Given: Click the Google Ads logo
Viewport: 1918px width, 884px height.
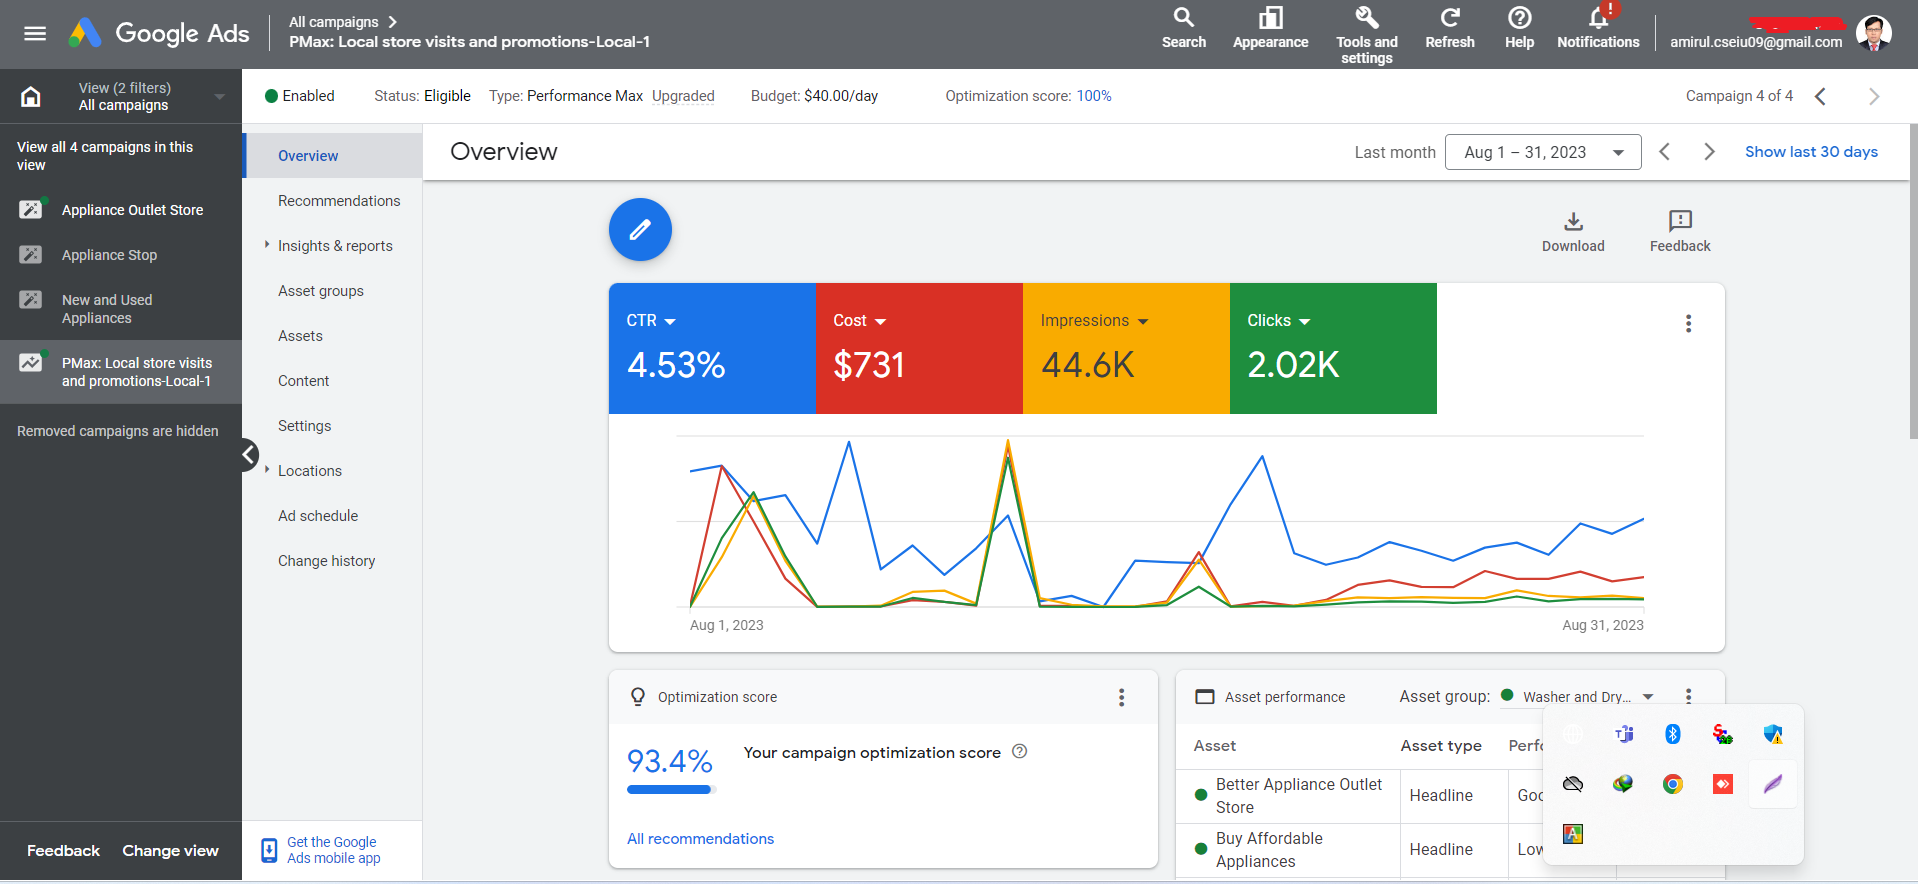Looking at the screenshot, I should coord(159,33).
